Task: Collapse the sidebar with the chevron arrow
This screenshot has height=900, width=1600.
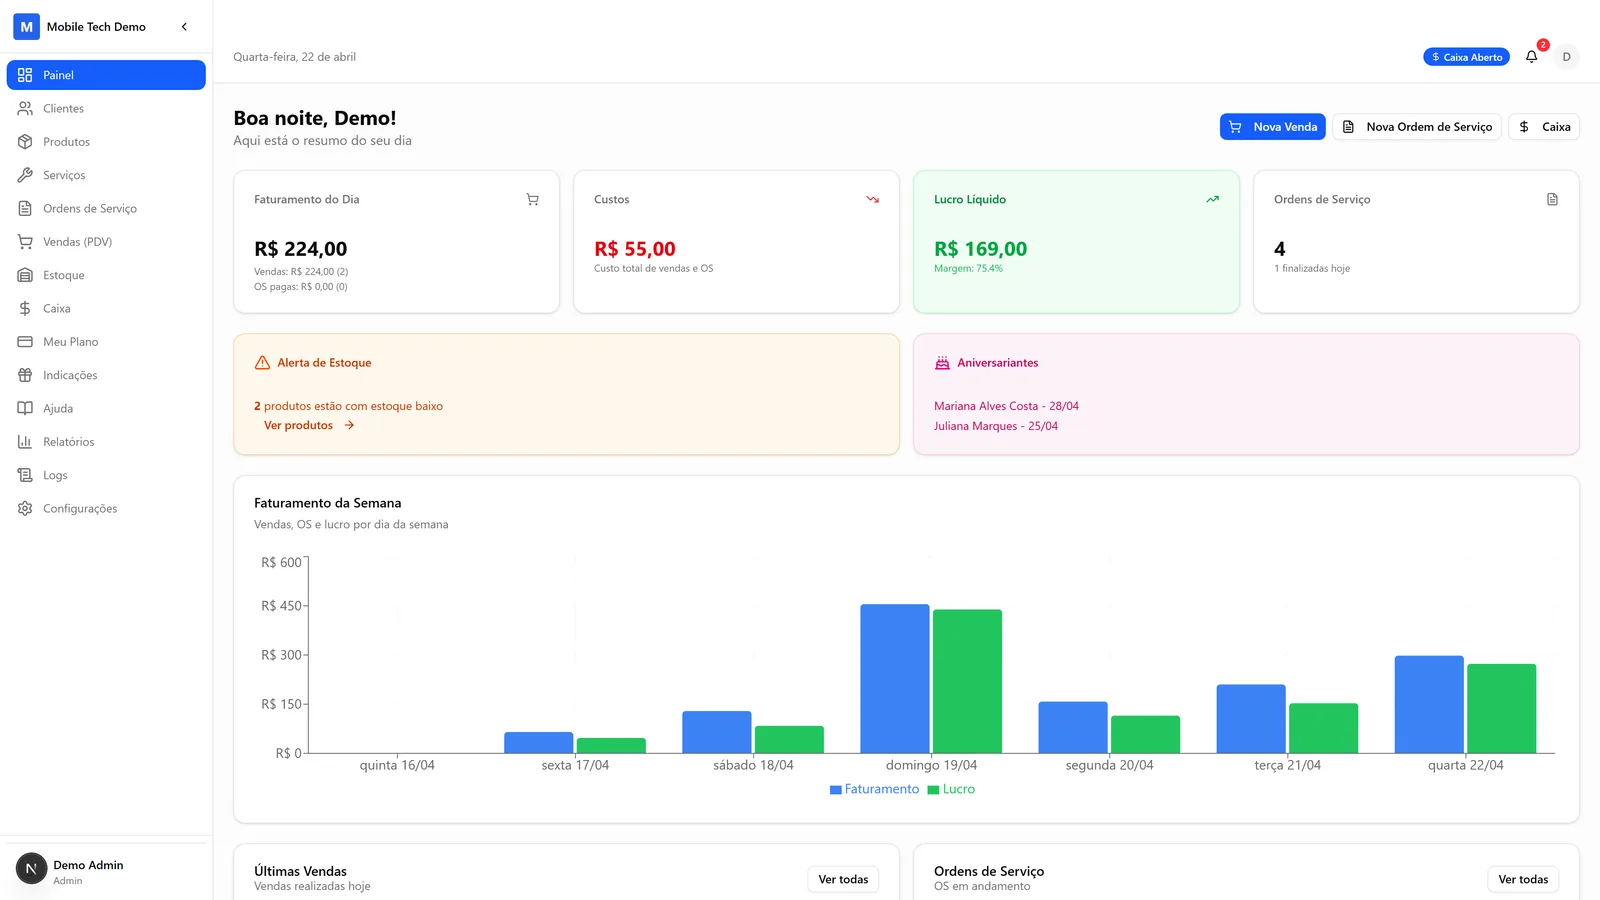Action: pyautogui.click(x=184, y=27)
